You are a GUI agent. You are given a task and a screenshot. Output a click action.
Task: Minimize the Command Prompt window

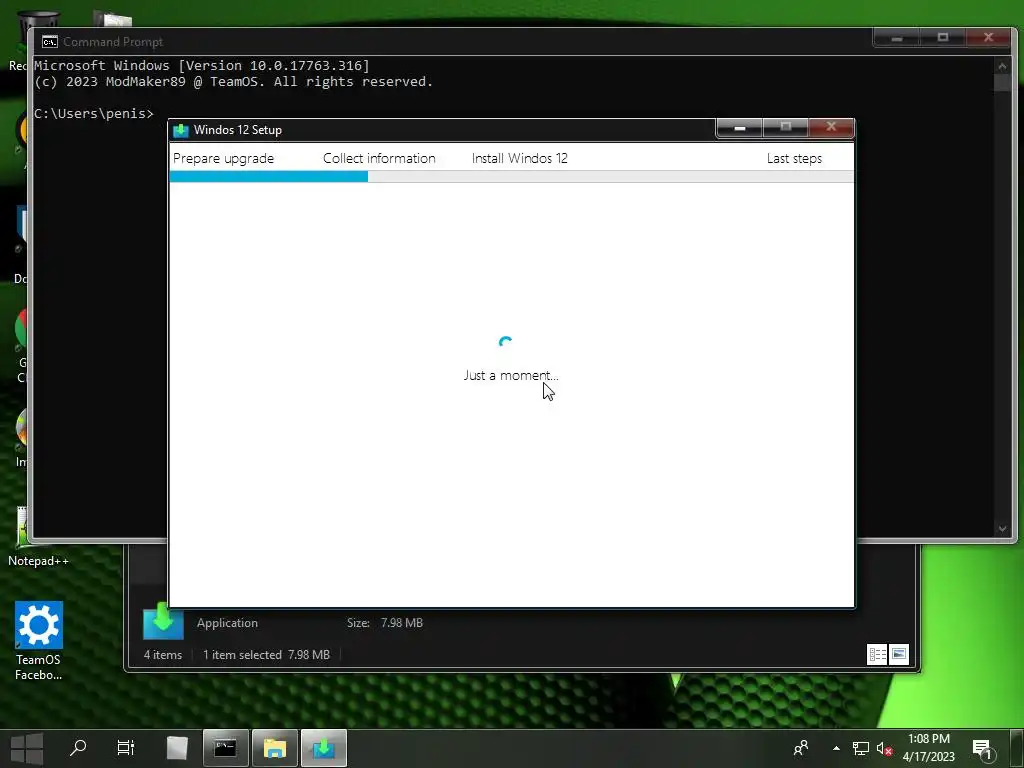(x=897, y=39)
